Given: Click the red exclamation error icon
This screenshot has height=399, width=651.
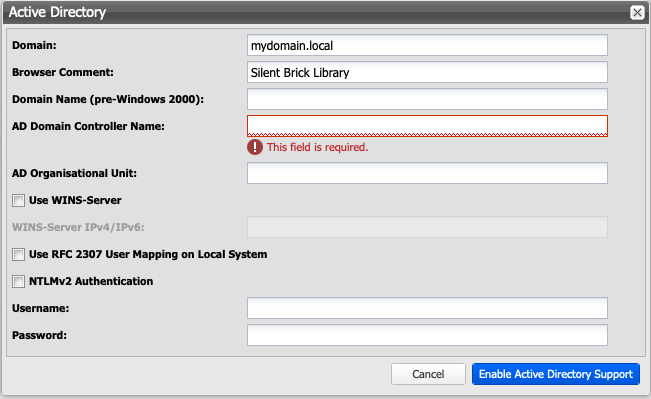Looking at the screenshot, I should [x=255, y=147].
